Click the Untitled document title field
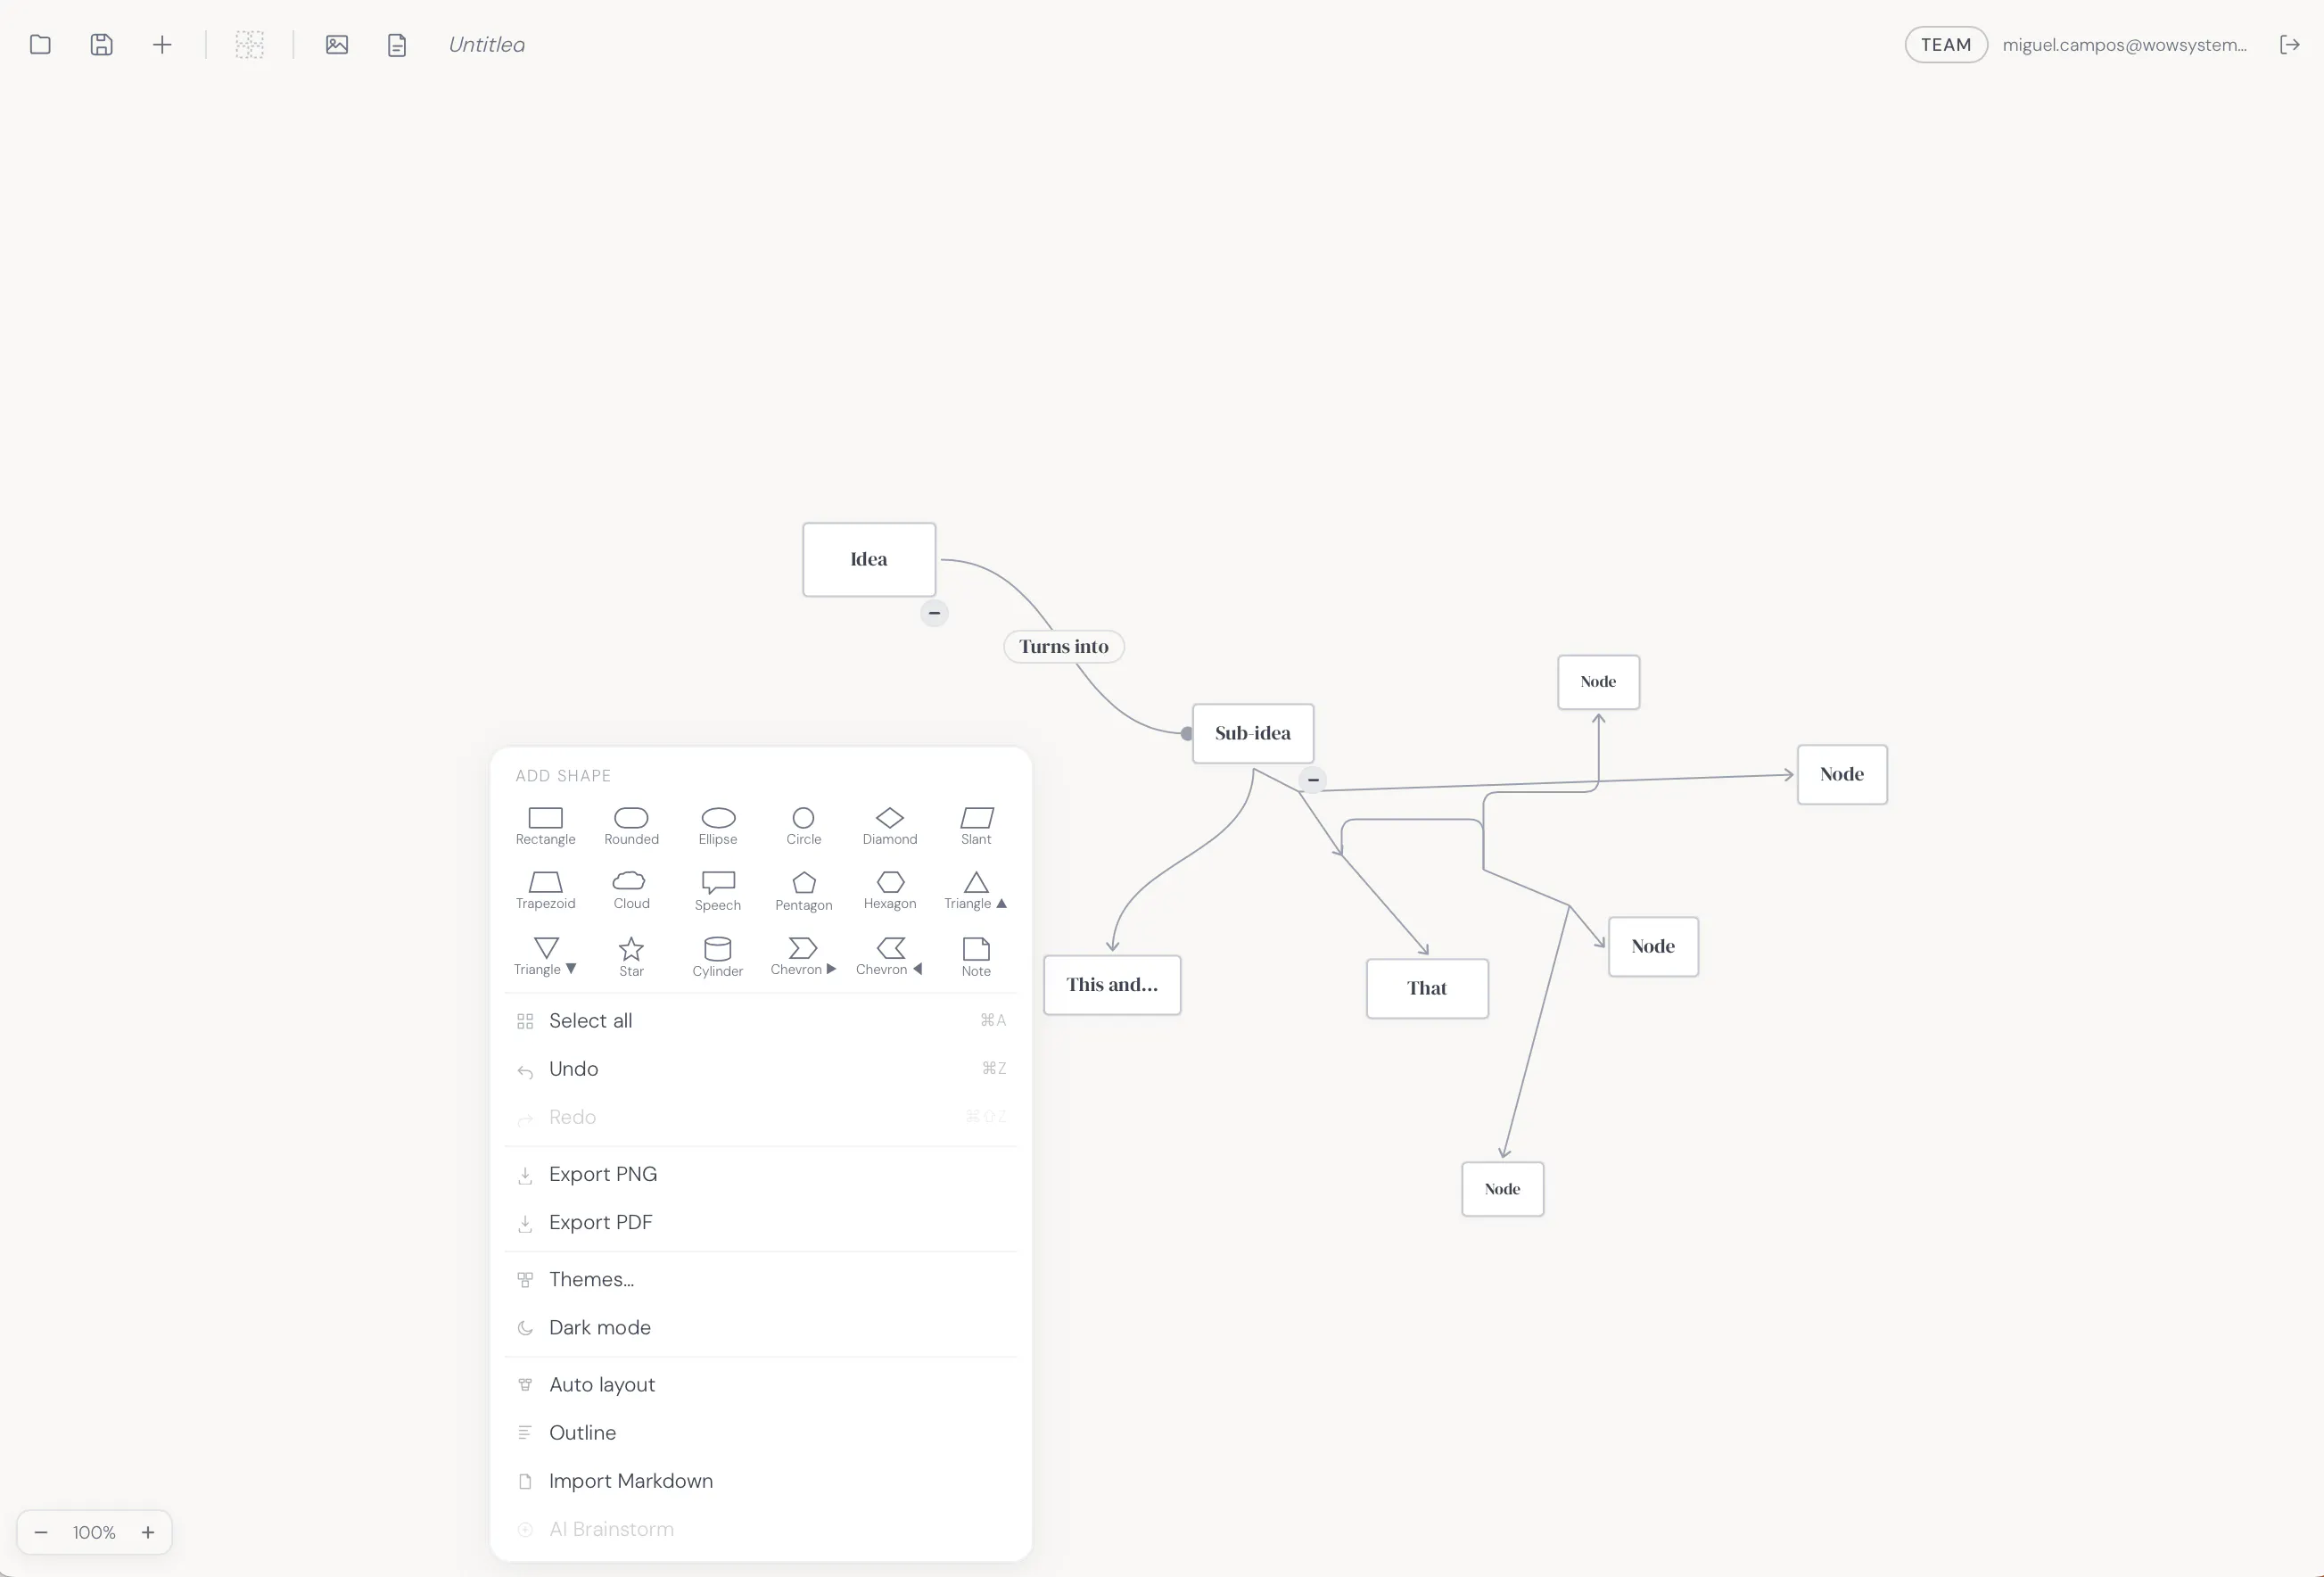The image size is (2324, 1577). coord(487,44)
